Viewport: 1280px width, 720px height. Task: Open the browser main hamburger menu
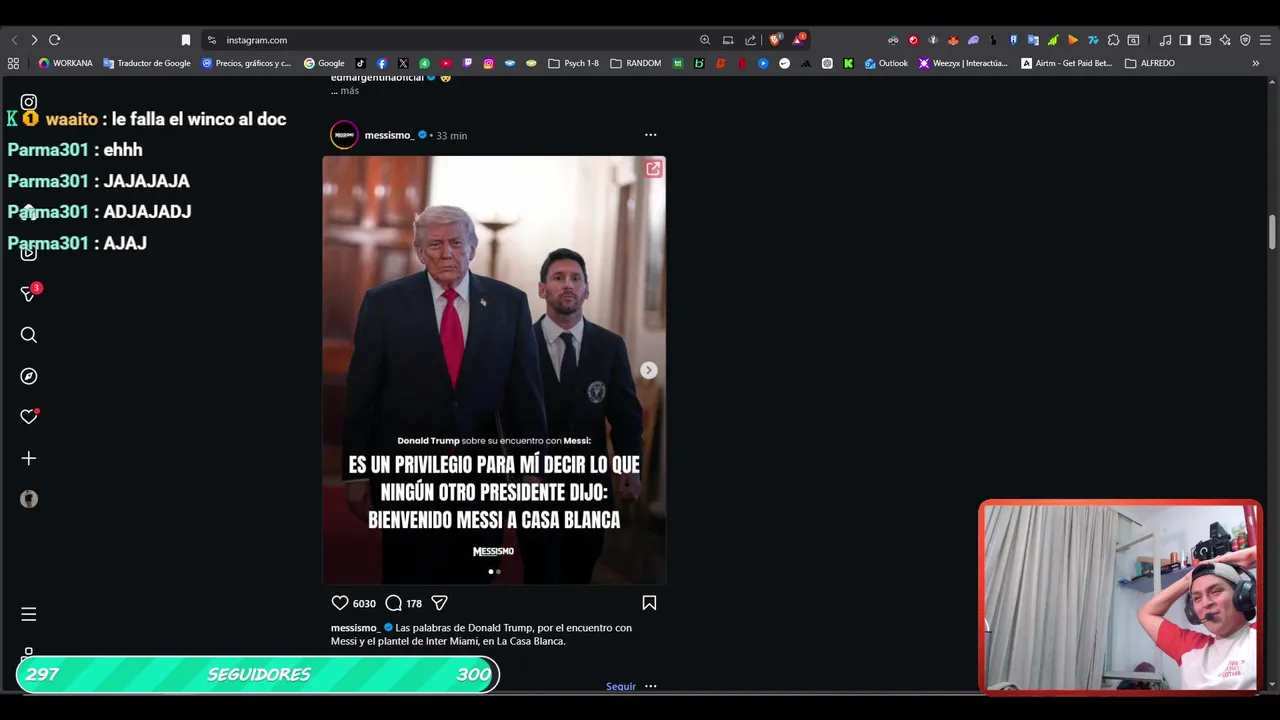point(1265,40)
